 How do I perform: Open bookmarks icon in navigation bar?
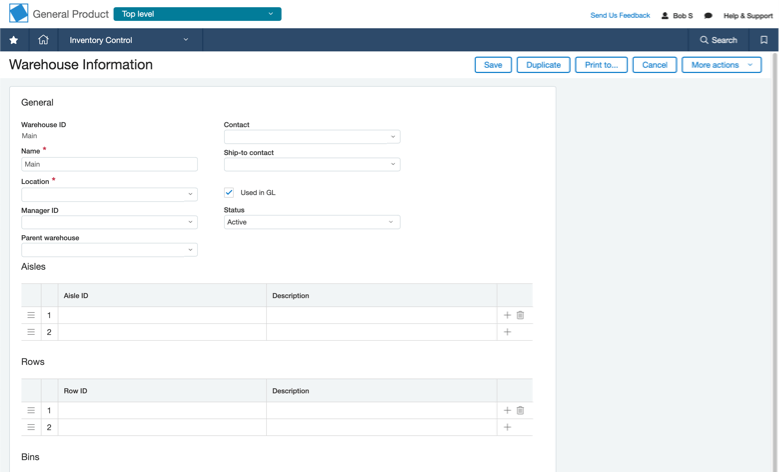coord(764,40)
